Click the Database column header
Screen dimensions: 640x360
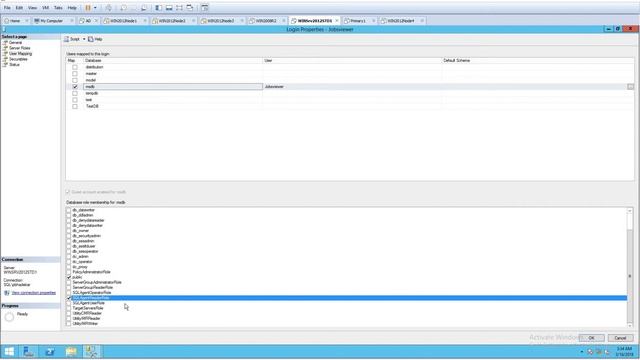click(173, 60)
